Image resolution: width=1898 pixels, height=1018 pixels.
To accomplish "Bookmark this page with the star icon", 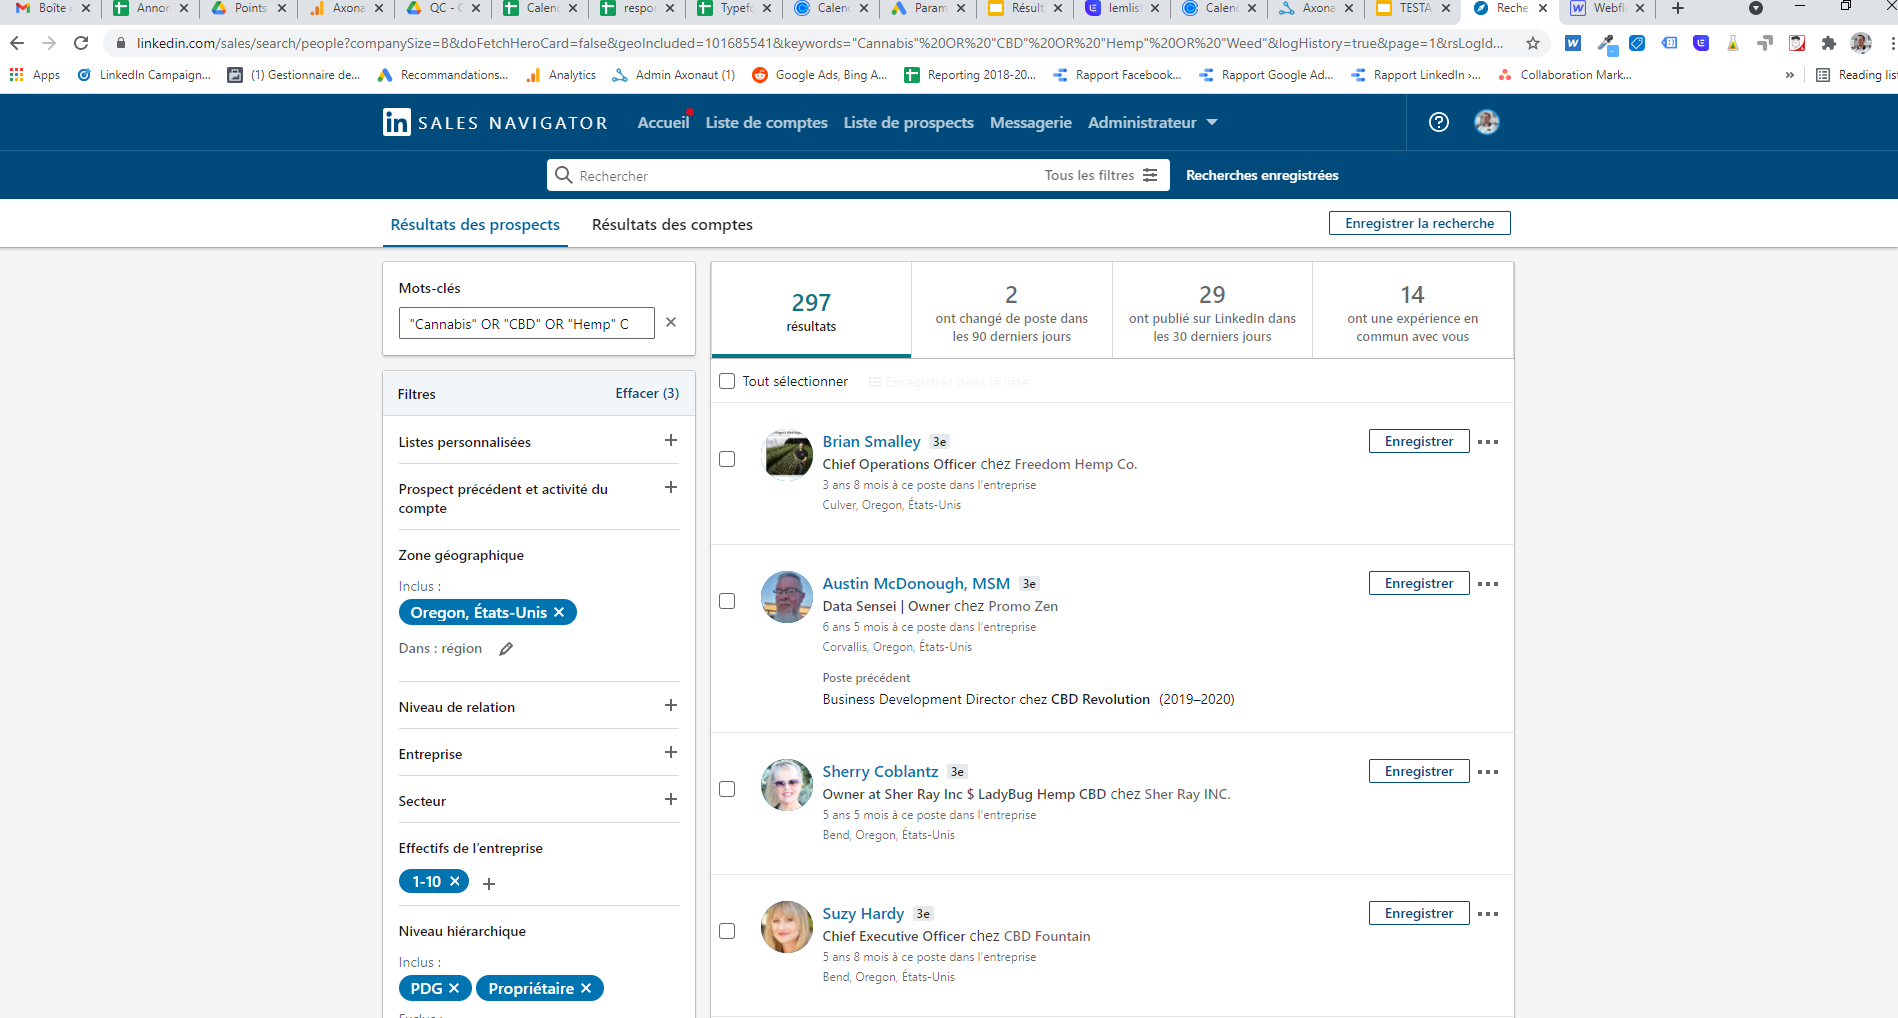I will 1533,43.
